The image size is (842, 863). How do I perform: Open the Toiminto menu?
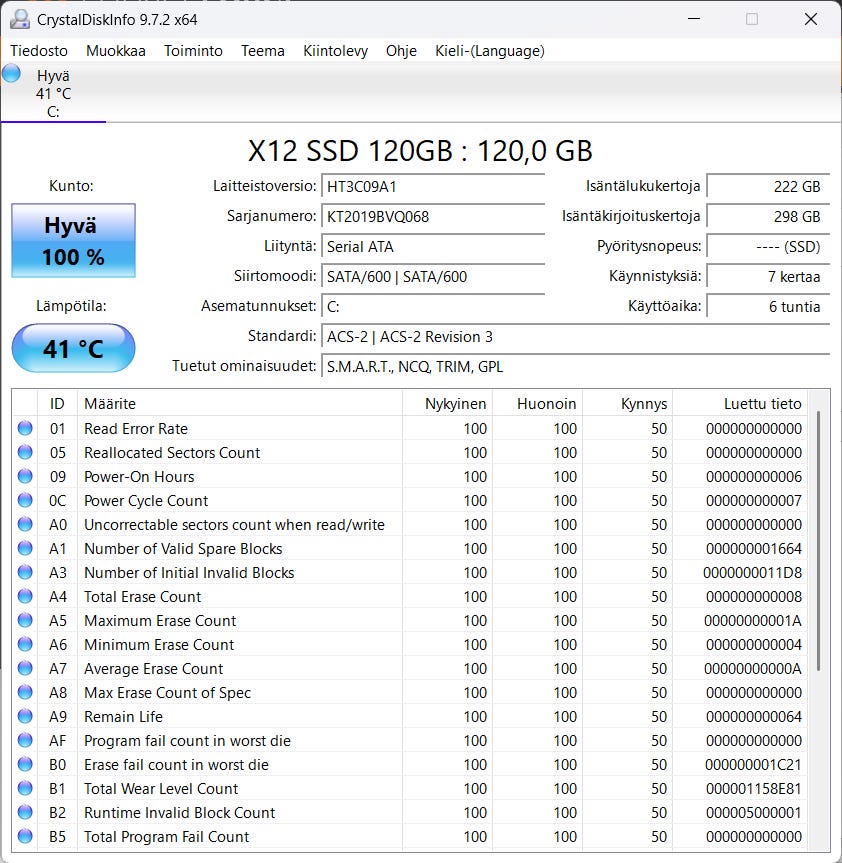click(x=193, y=51)
